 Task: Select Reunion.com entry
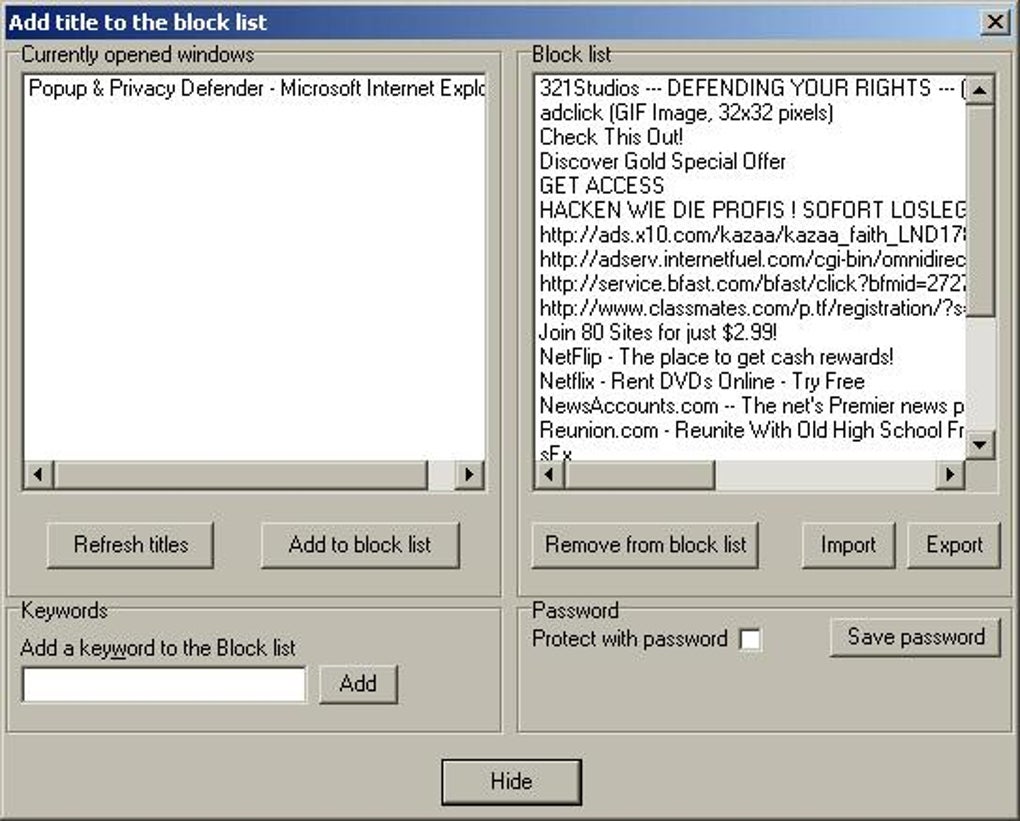click(x=751, y=430)
